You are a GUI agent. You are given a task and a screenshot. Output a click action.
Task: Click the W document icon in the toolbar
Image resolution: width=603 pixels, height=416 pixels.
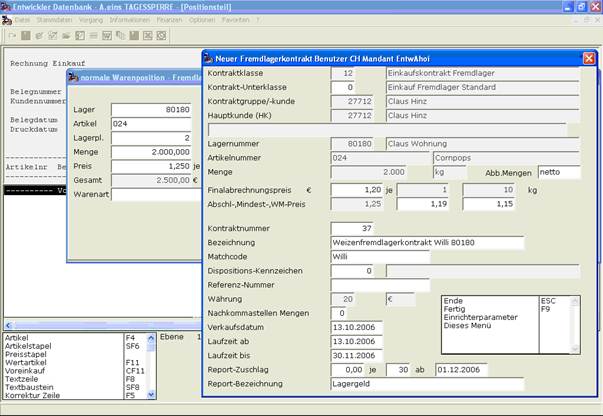click(x=107, y=36)
